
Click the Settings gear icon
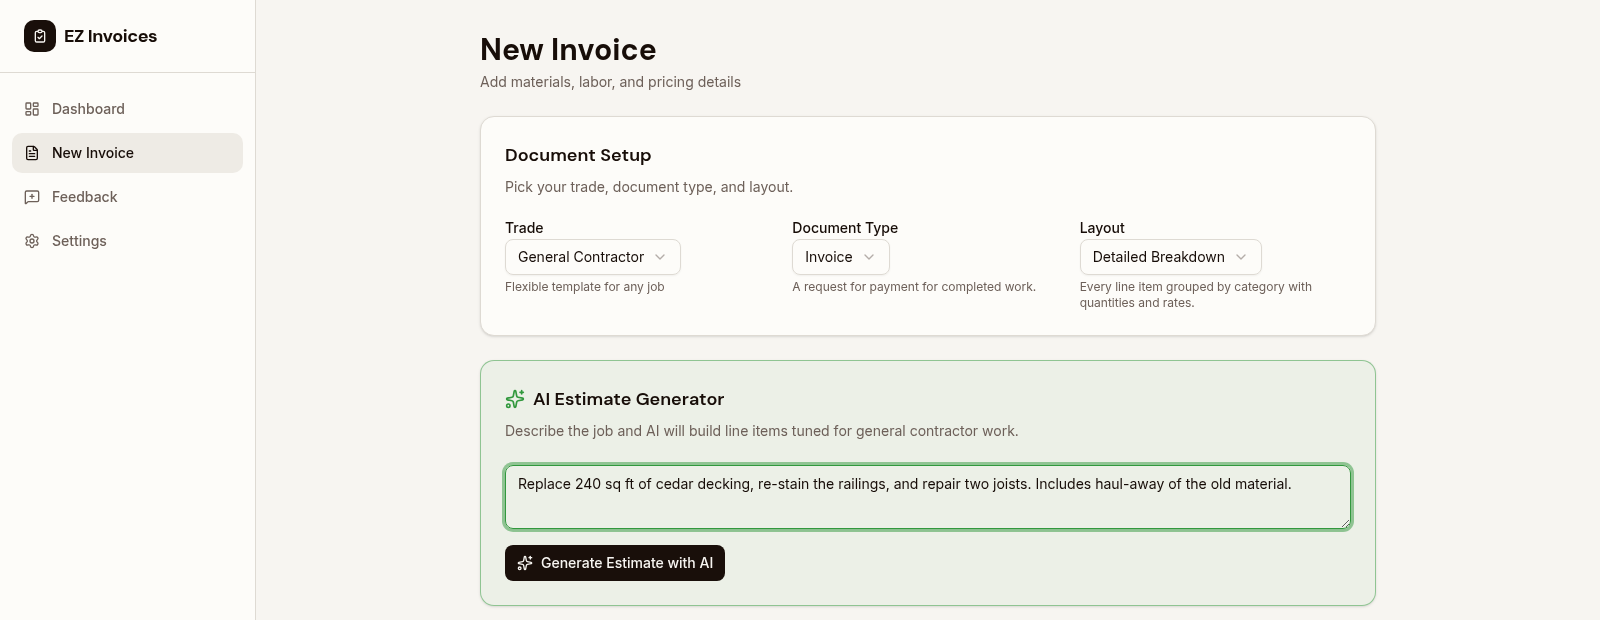tap(32, 241)
